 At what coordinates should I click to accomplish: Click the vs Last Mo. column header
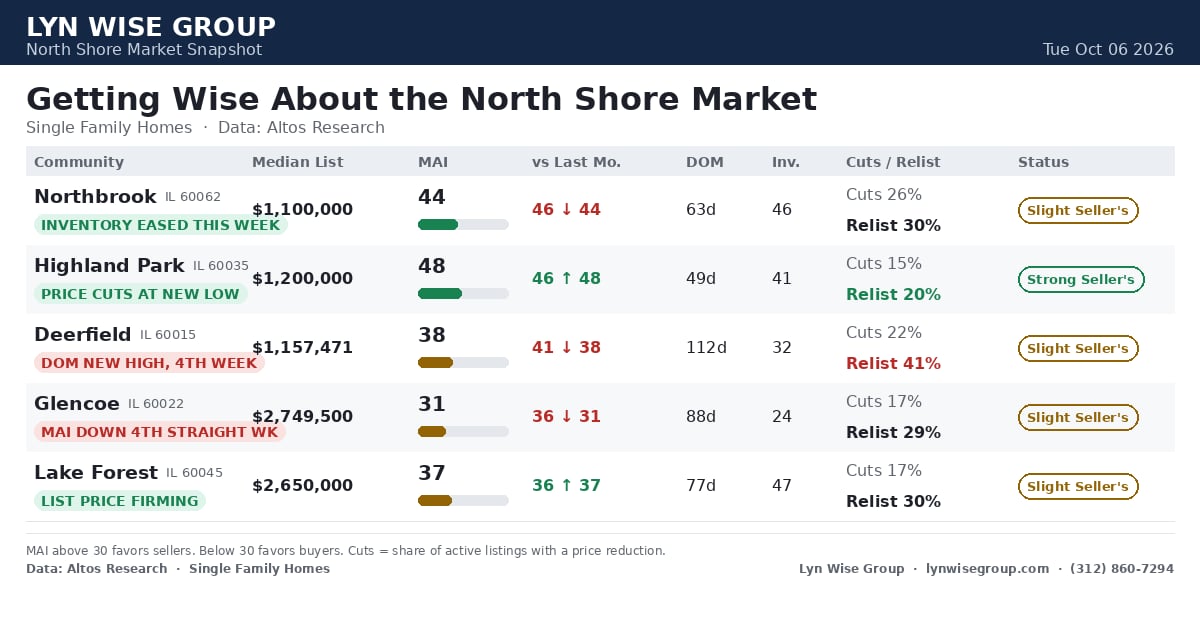(576, 162)
